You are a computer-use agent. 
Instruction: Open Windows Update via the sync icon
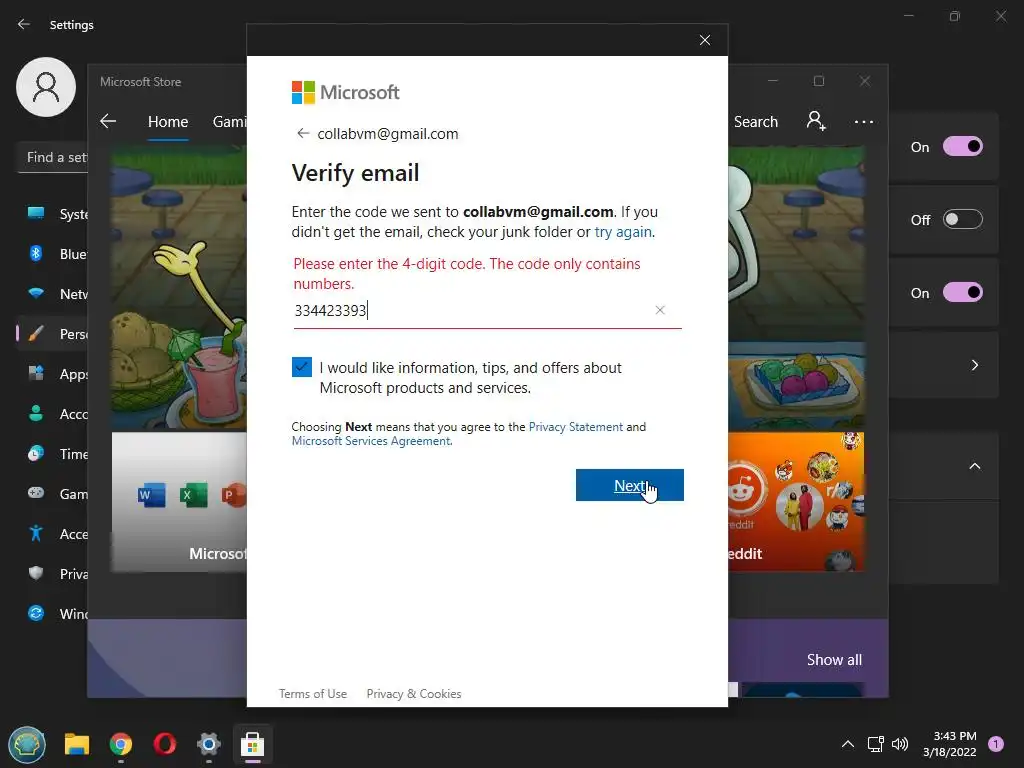tap(36, 613)
